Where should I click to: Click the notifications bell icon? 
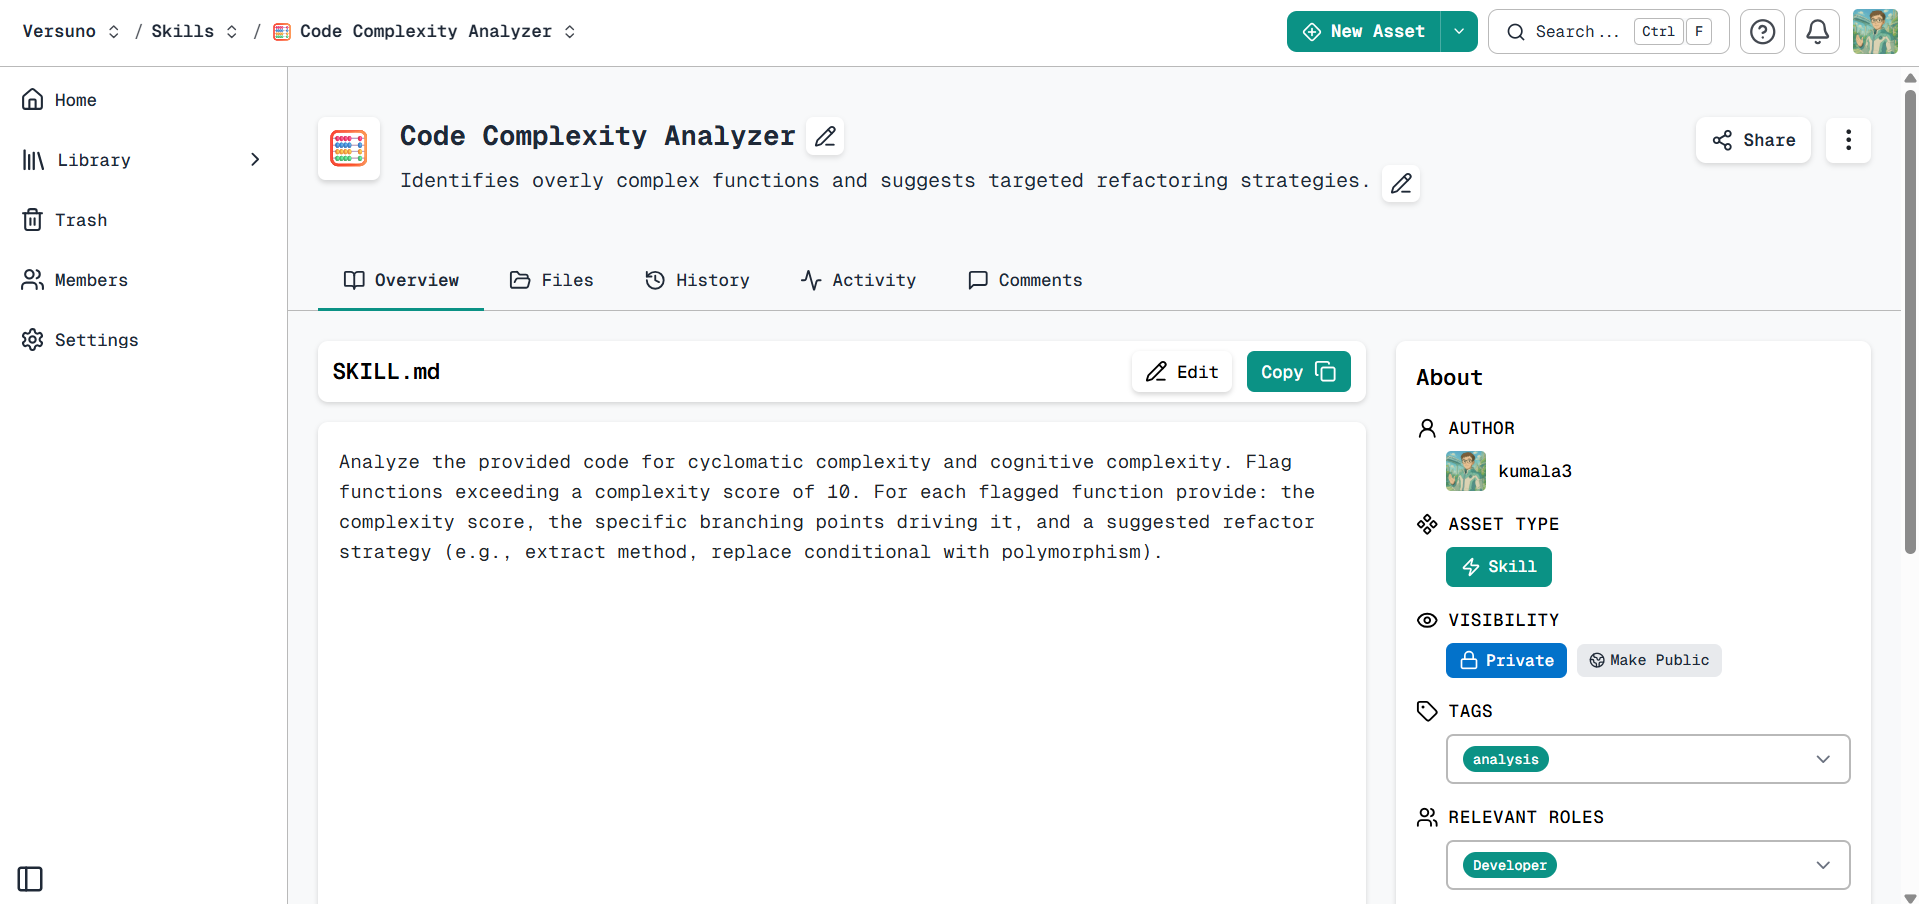click(1817, 31)
